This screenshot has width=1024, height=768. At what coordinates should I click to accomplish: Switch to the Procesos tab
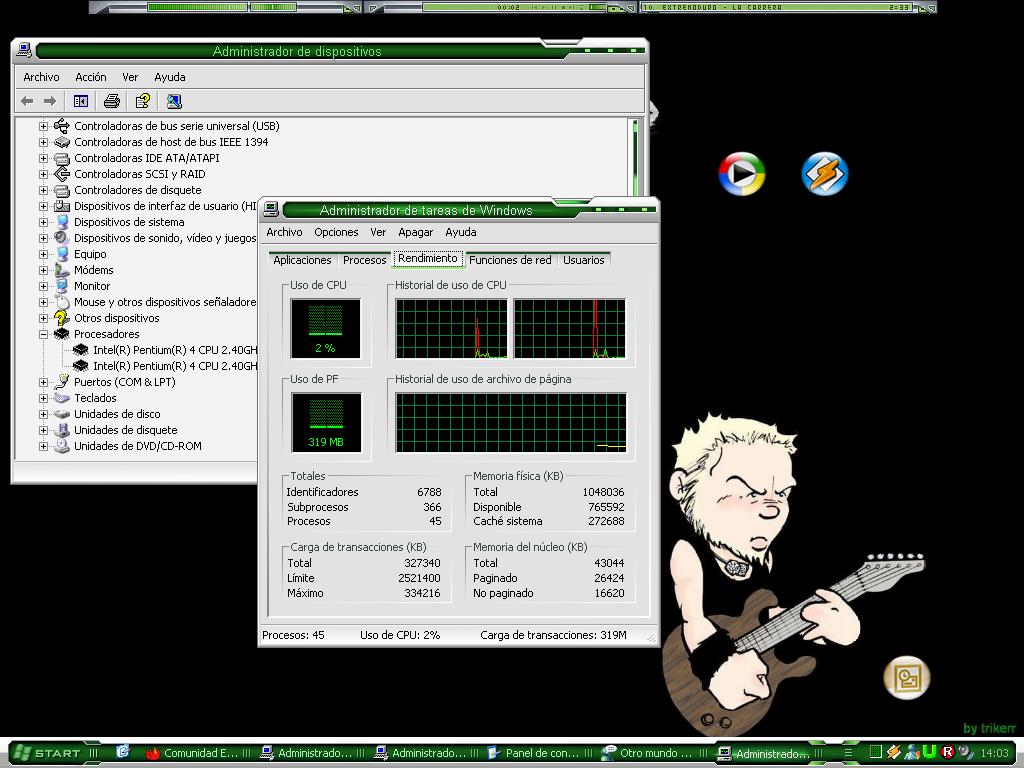[x=364, y=260]
